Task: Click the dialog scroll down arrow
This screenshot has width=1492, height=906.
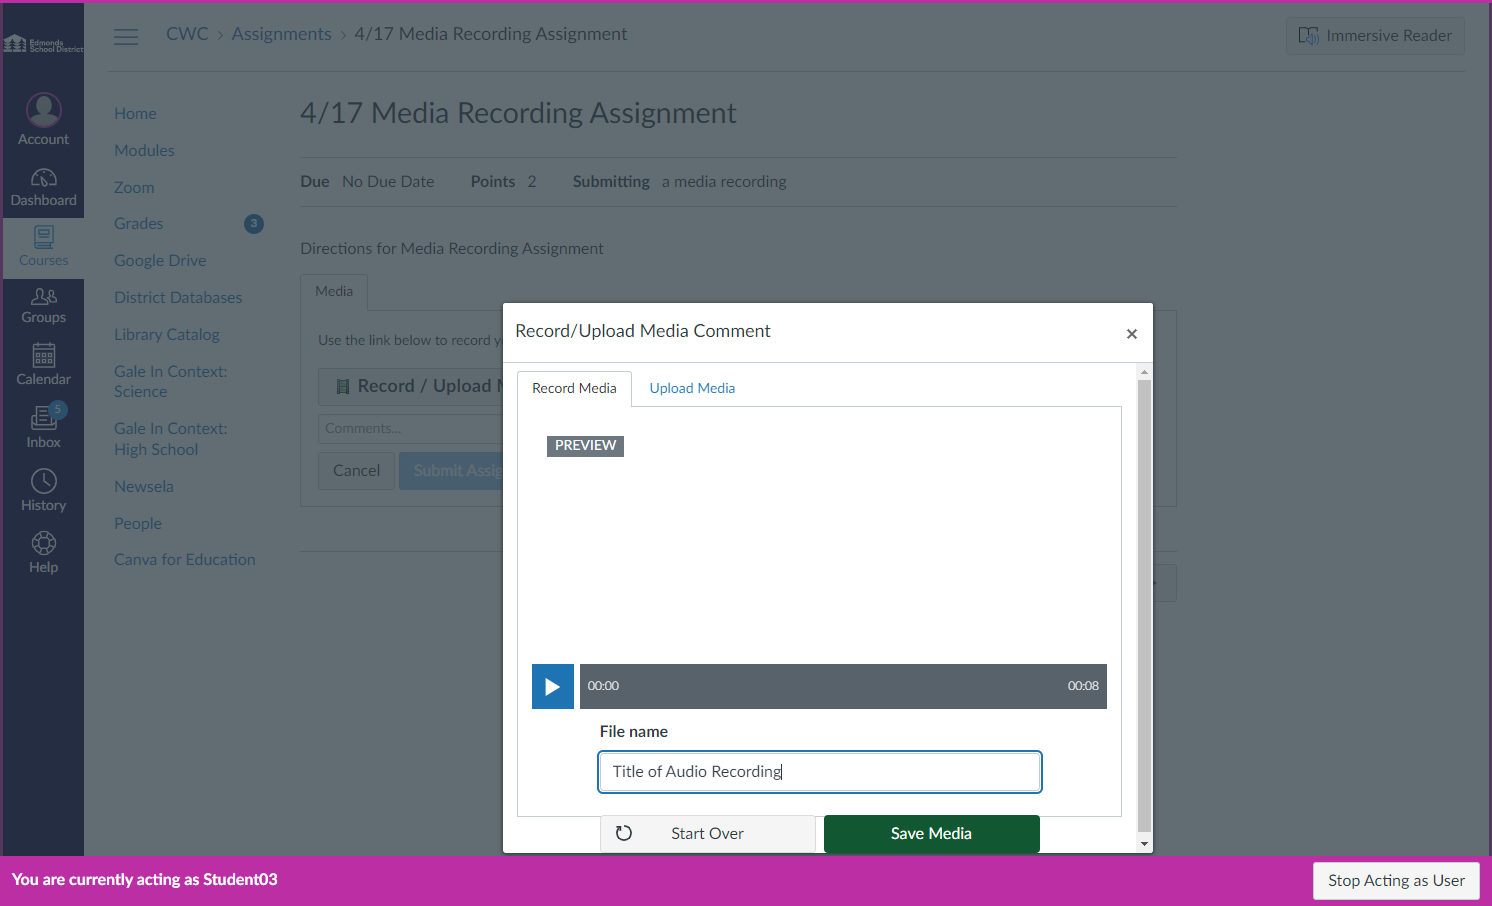Action: 1145,844
